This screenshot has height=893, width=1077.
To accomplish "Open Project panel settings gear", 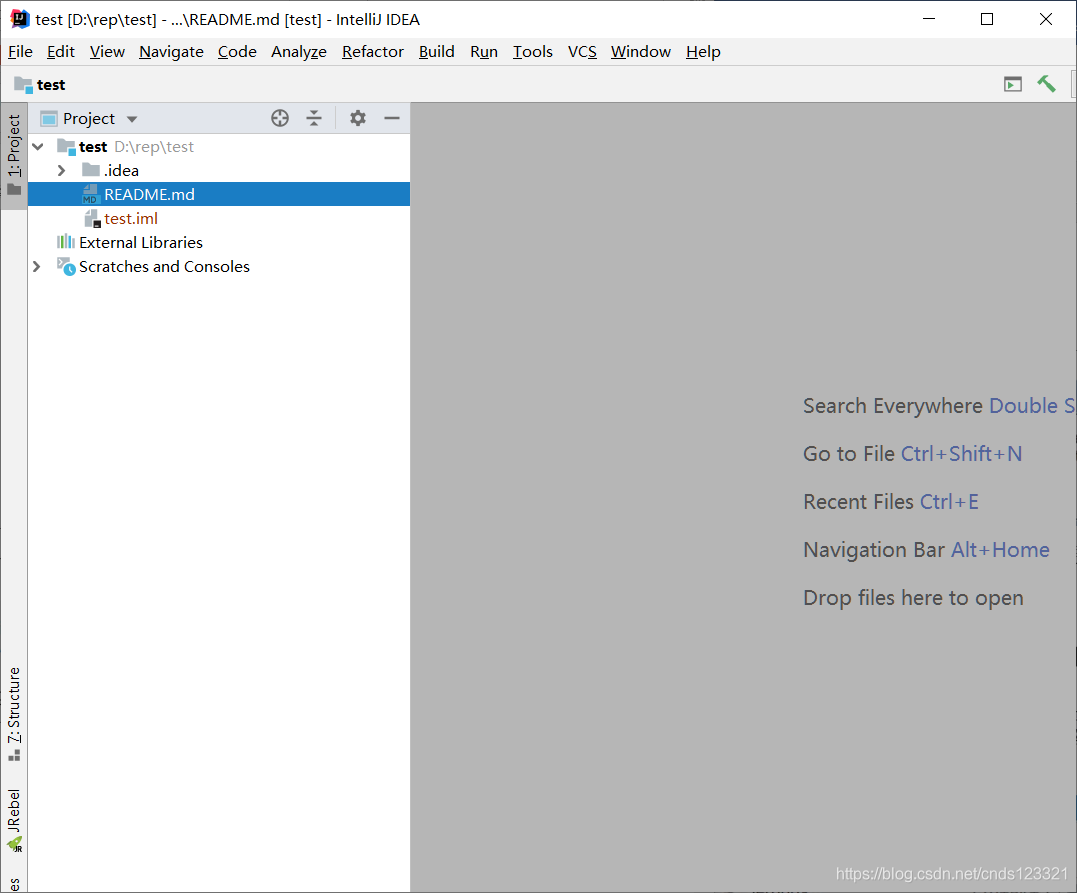I will (x=358, y=118).
